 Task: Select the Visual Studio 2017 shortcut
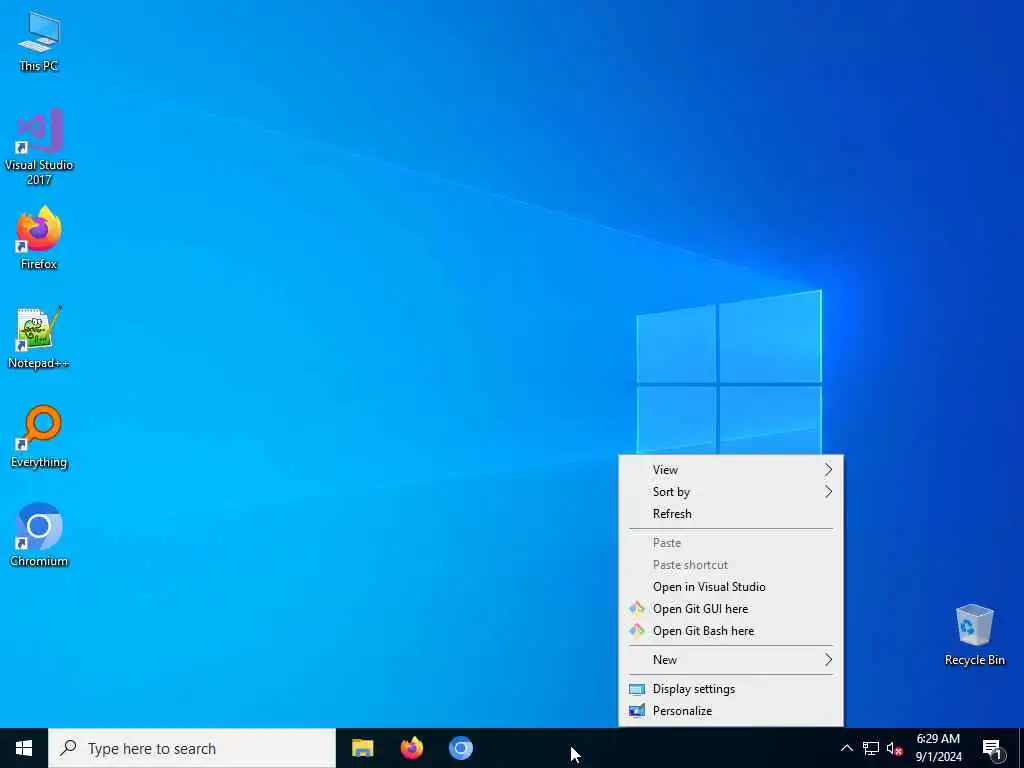click(x=39, y=147)
